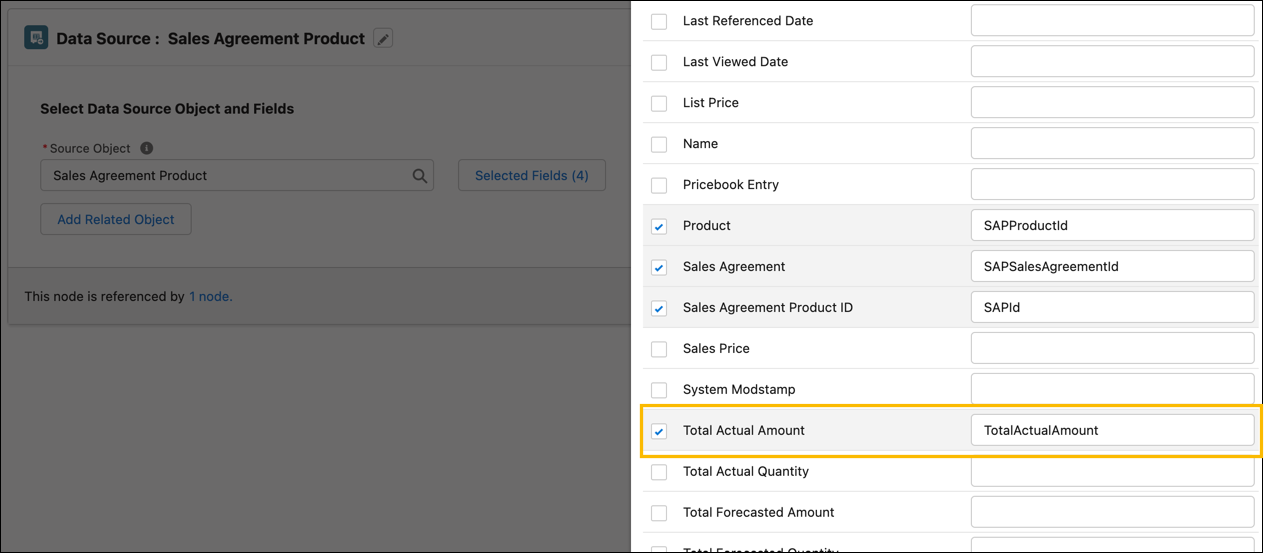Tick the System Modstamp checkbox
Screen dimensions: 1264x553
[x=659, y=390]
